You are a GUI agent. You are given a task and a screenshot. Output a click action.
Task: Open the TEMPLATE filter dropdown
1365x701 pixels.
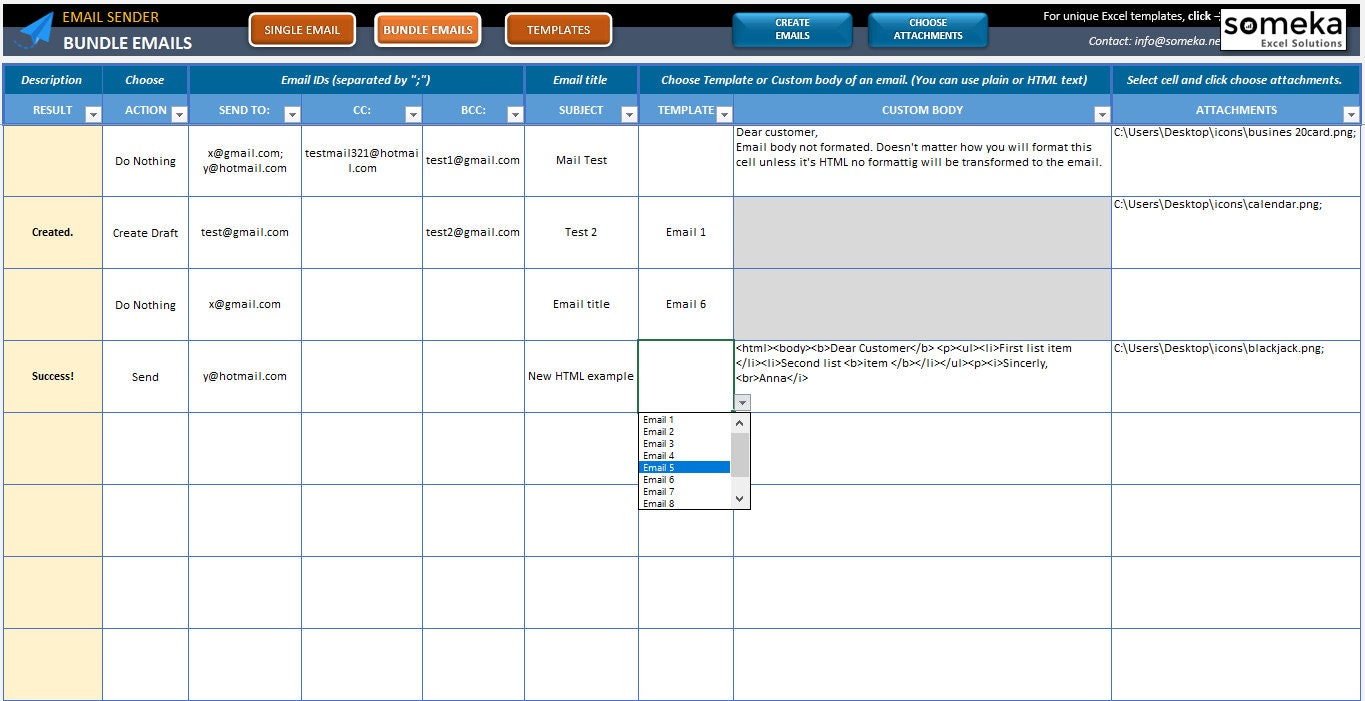click(725, 113)
